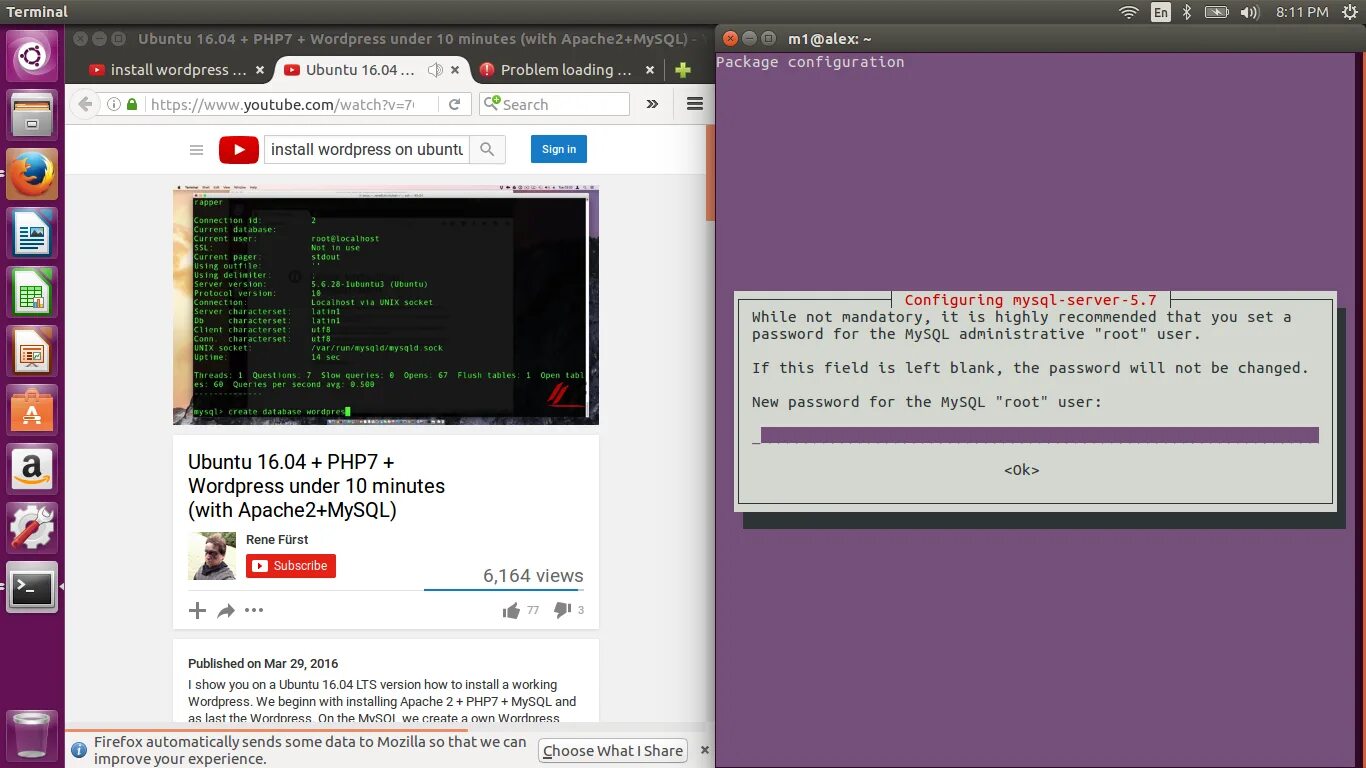Click the Ubuntu 16.04 + PHP7 video title
The height and width of the screenshot is (768, 1366).
pyautogui.click(x=316, y=486)
